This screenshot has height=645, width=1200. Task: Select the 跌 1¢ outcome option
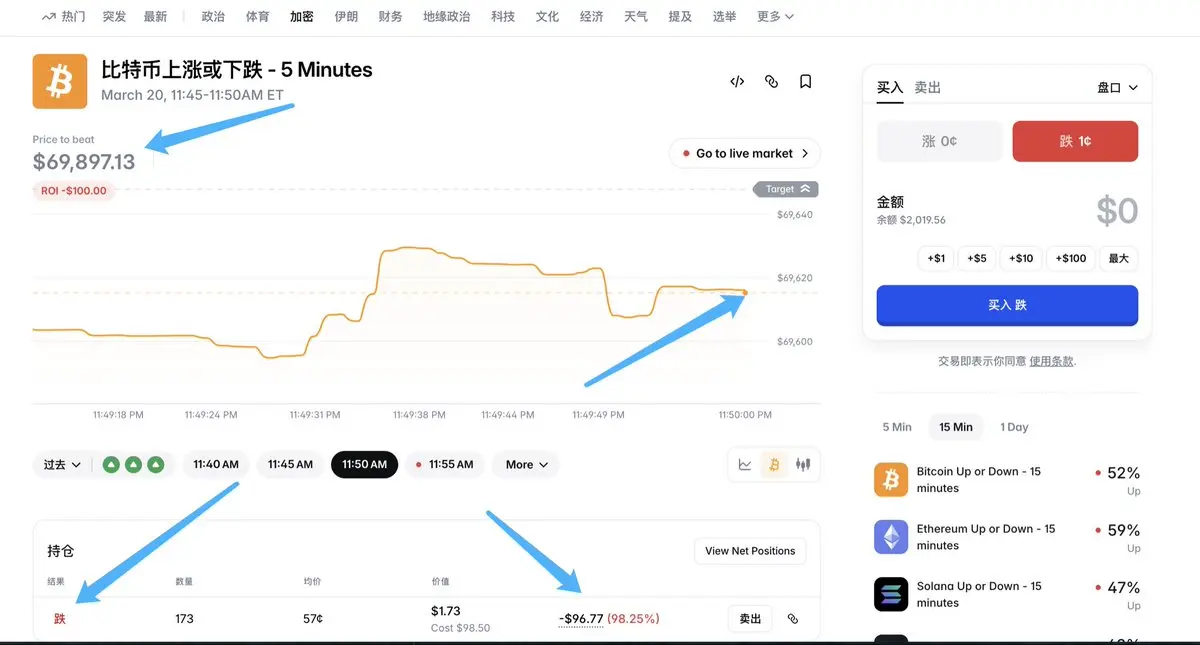click(1075, 141)
